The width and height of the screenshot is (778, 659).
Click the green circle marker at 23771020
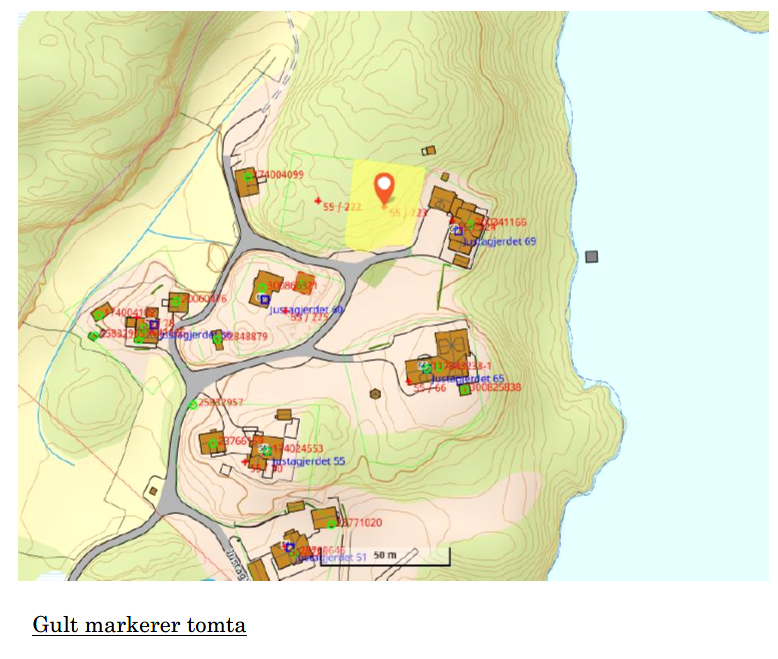click(331, 524)
